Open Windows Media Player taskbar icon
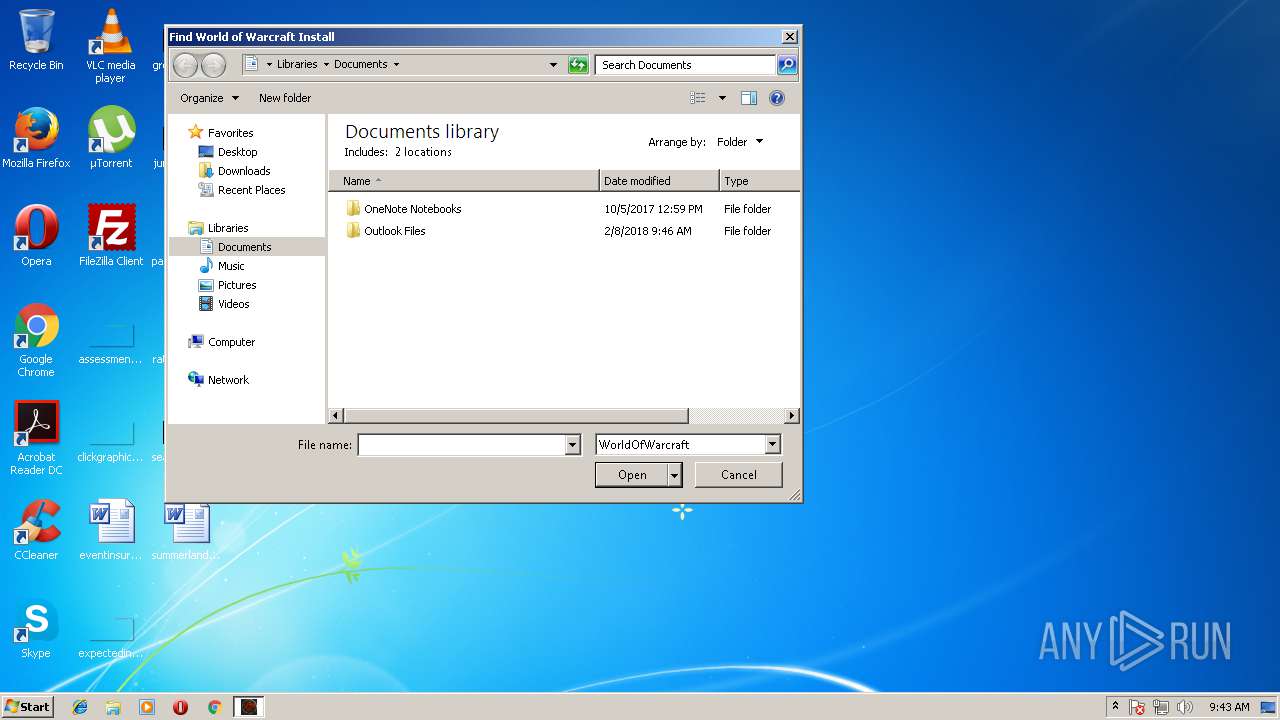 tap(147, 707)
